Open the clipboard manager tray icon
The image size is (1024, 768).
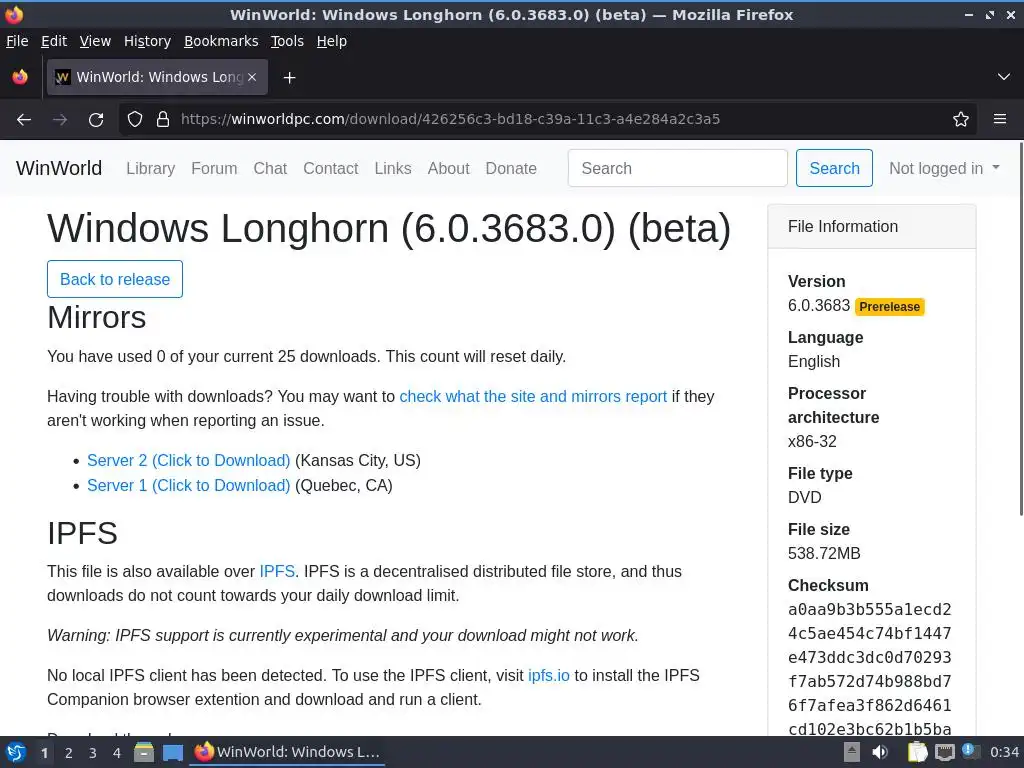coord(918,752)
